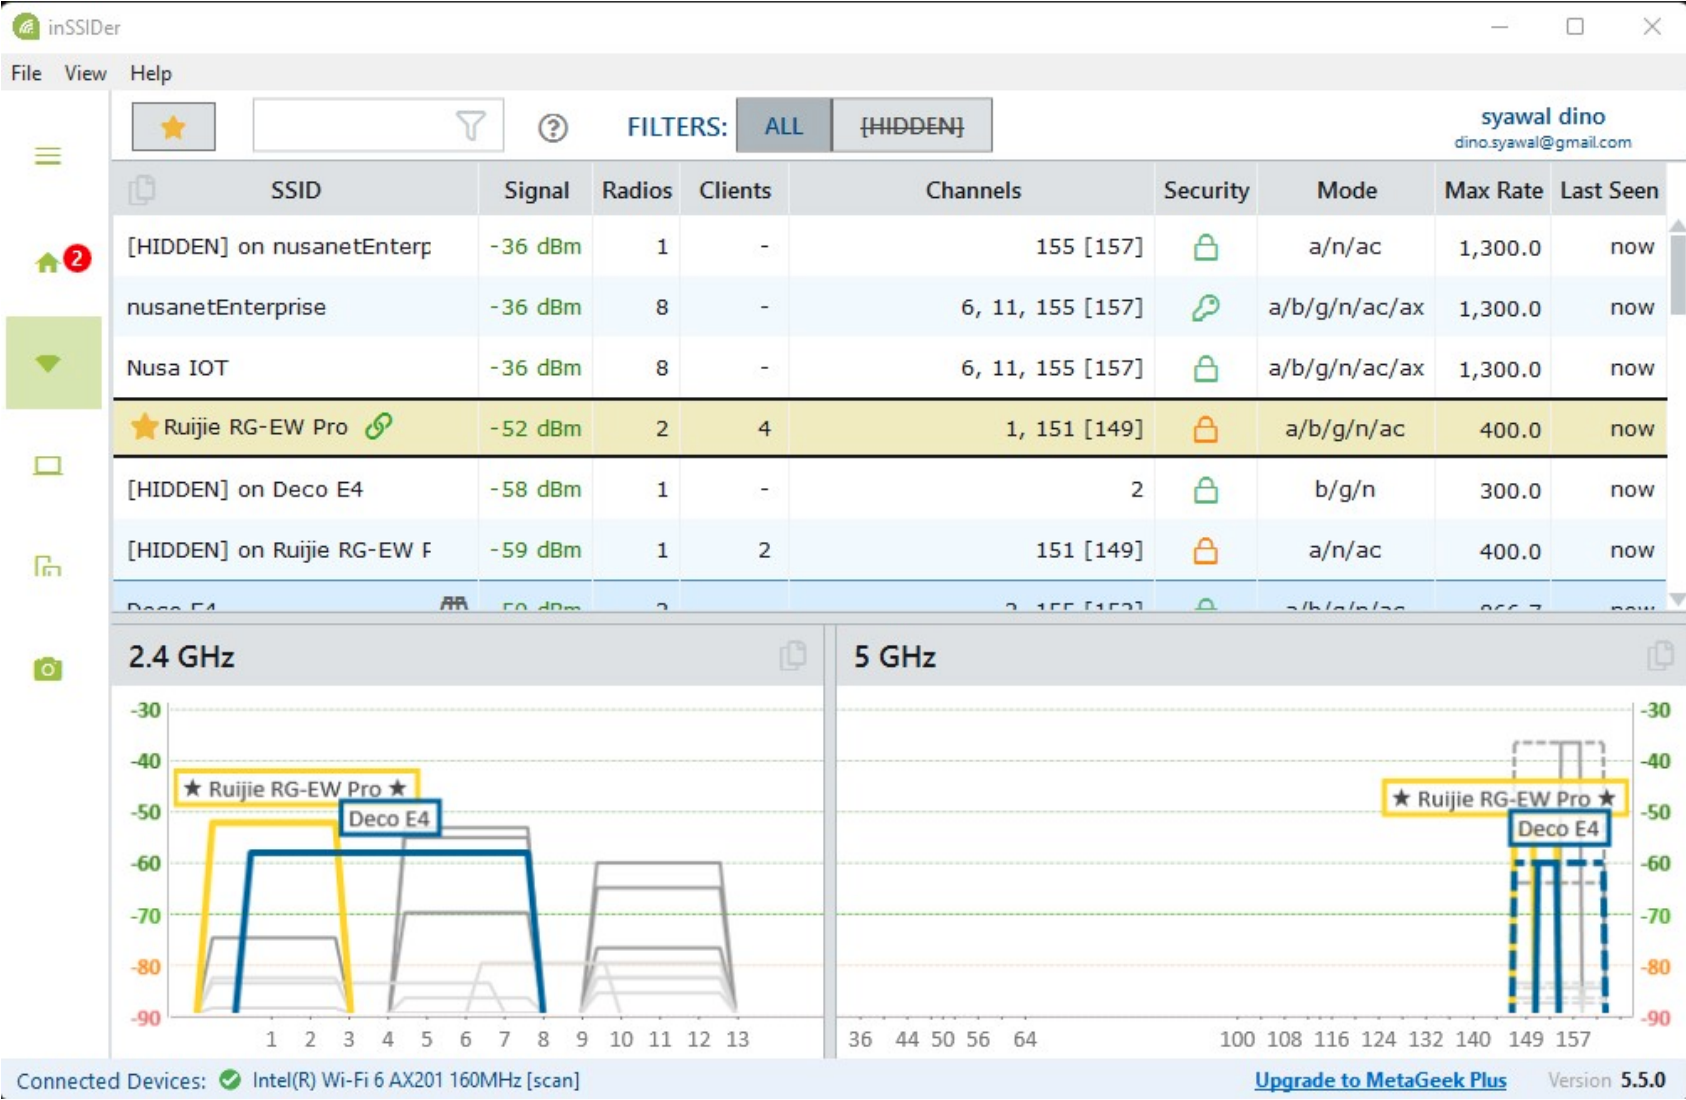Image resolution: width=1686 pixels, height=1100 pixels.
Task: Select the [HIDDEN] on Deco E4 row
Action: (890, 489)
